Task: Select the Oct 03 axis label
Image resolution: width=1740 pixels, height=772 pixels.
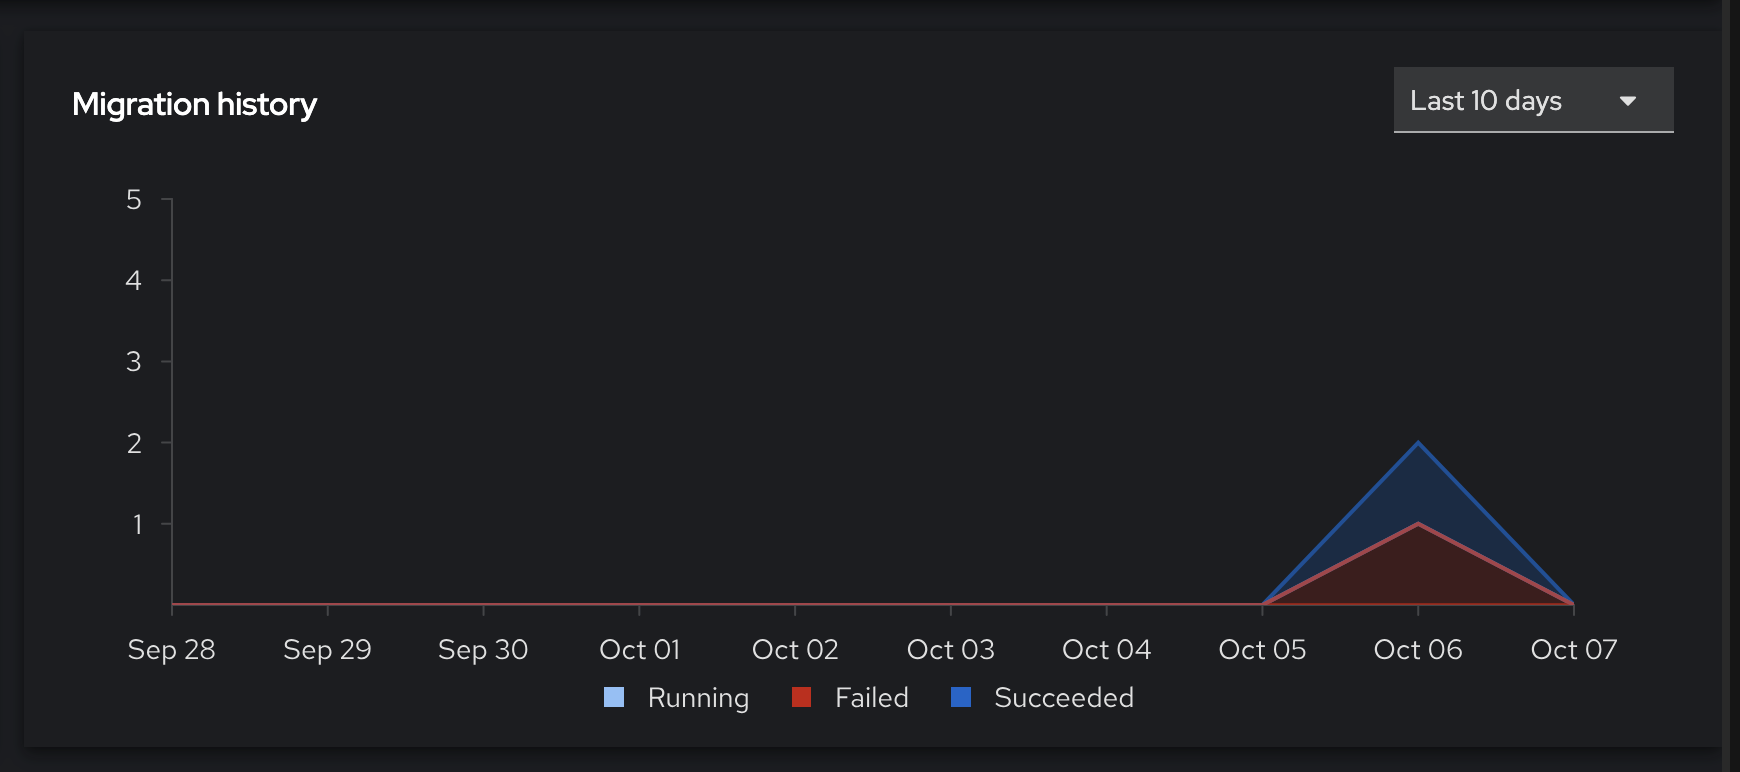Action: [x=950, y=650]
